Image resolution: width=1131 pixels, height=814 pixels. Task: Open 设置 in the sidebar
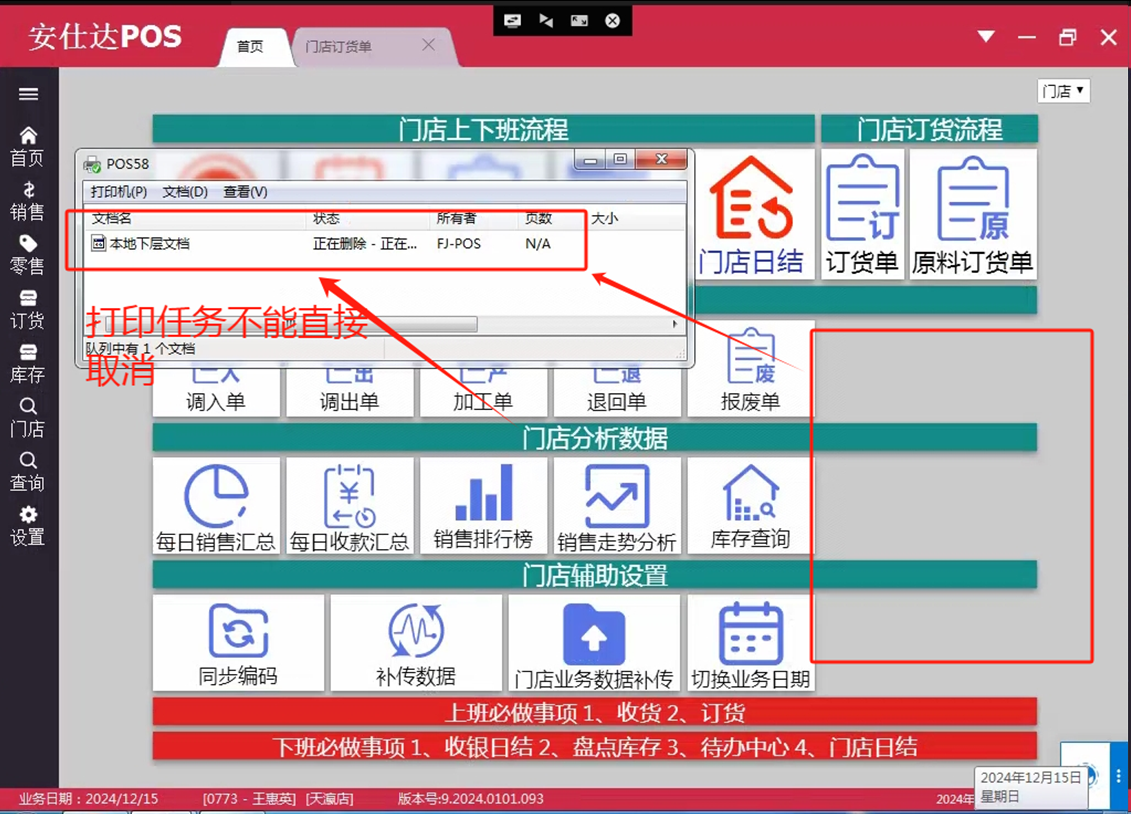(28, 526)
